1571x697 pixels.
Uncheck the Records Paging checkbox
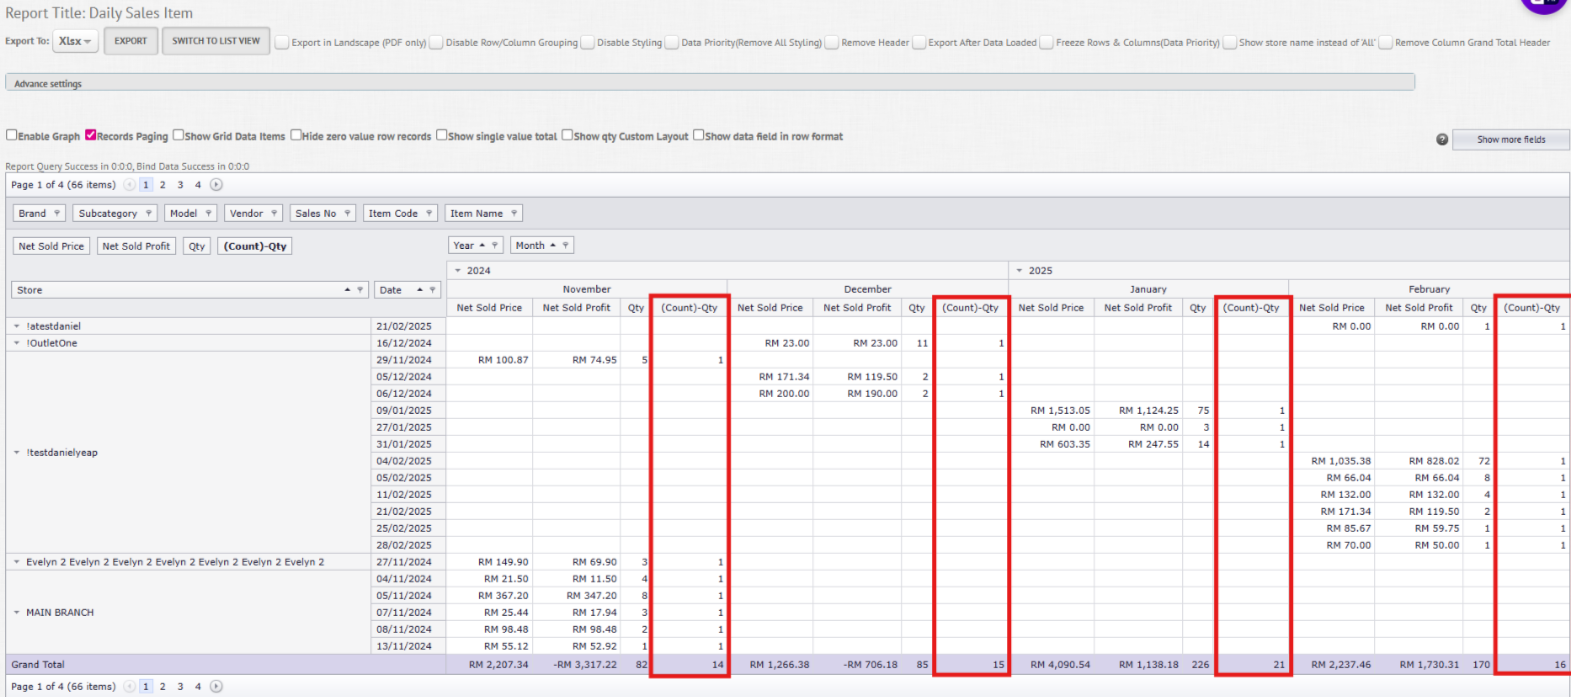(91, 135)
